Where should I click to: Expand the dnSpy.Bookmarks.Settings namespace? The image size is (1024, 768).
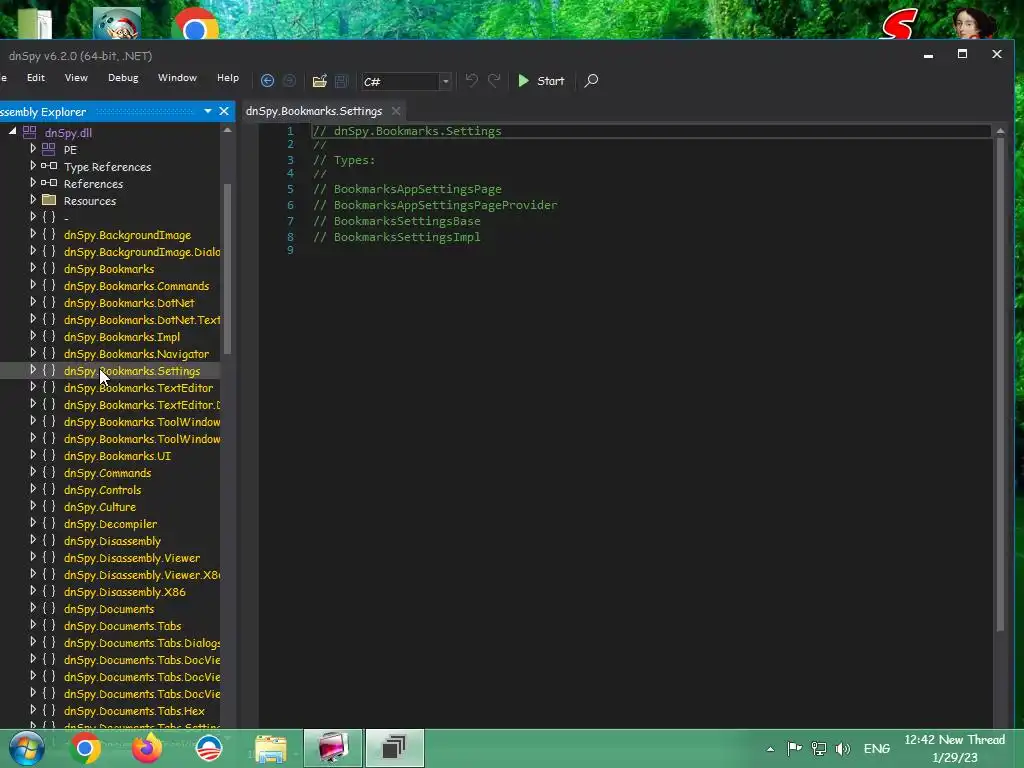pyautogui.click(x=33, y=370)
